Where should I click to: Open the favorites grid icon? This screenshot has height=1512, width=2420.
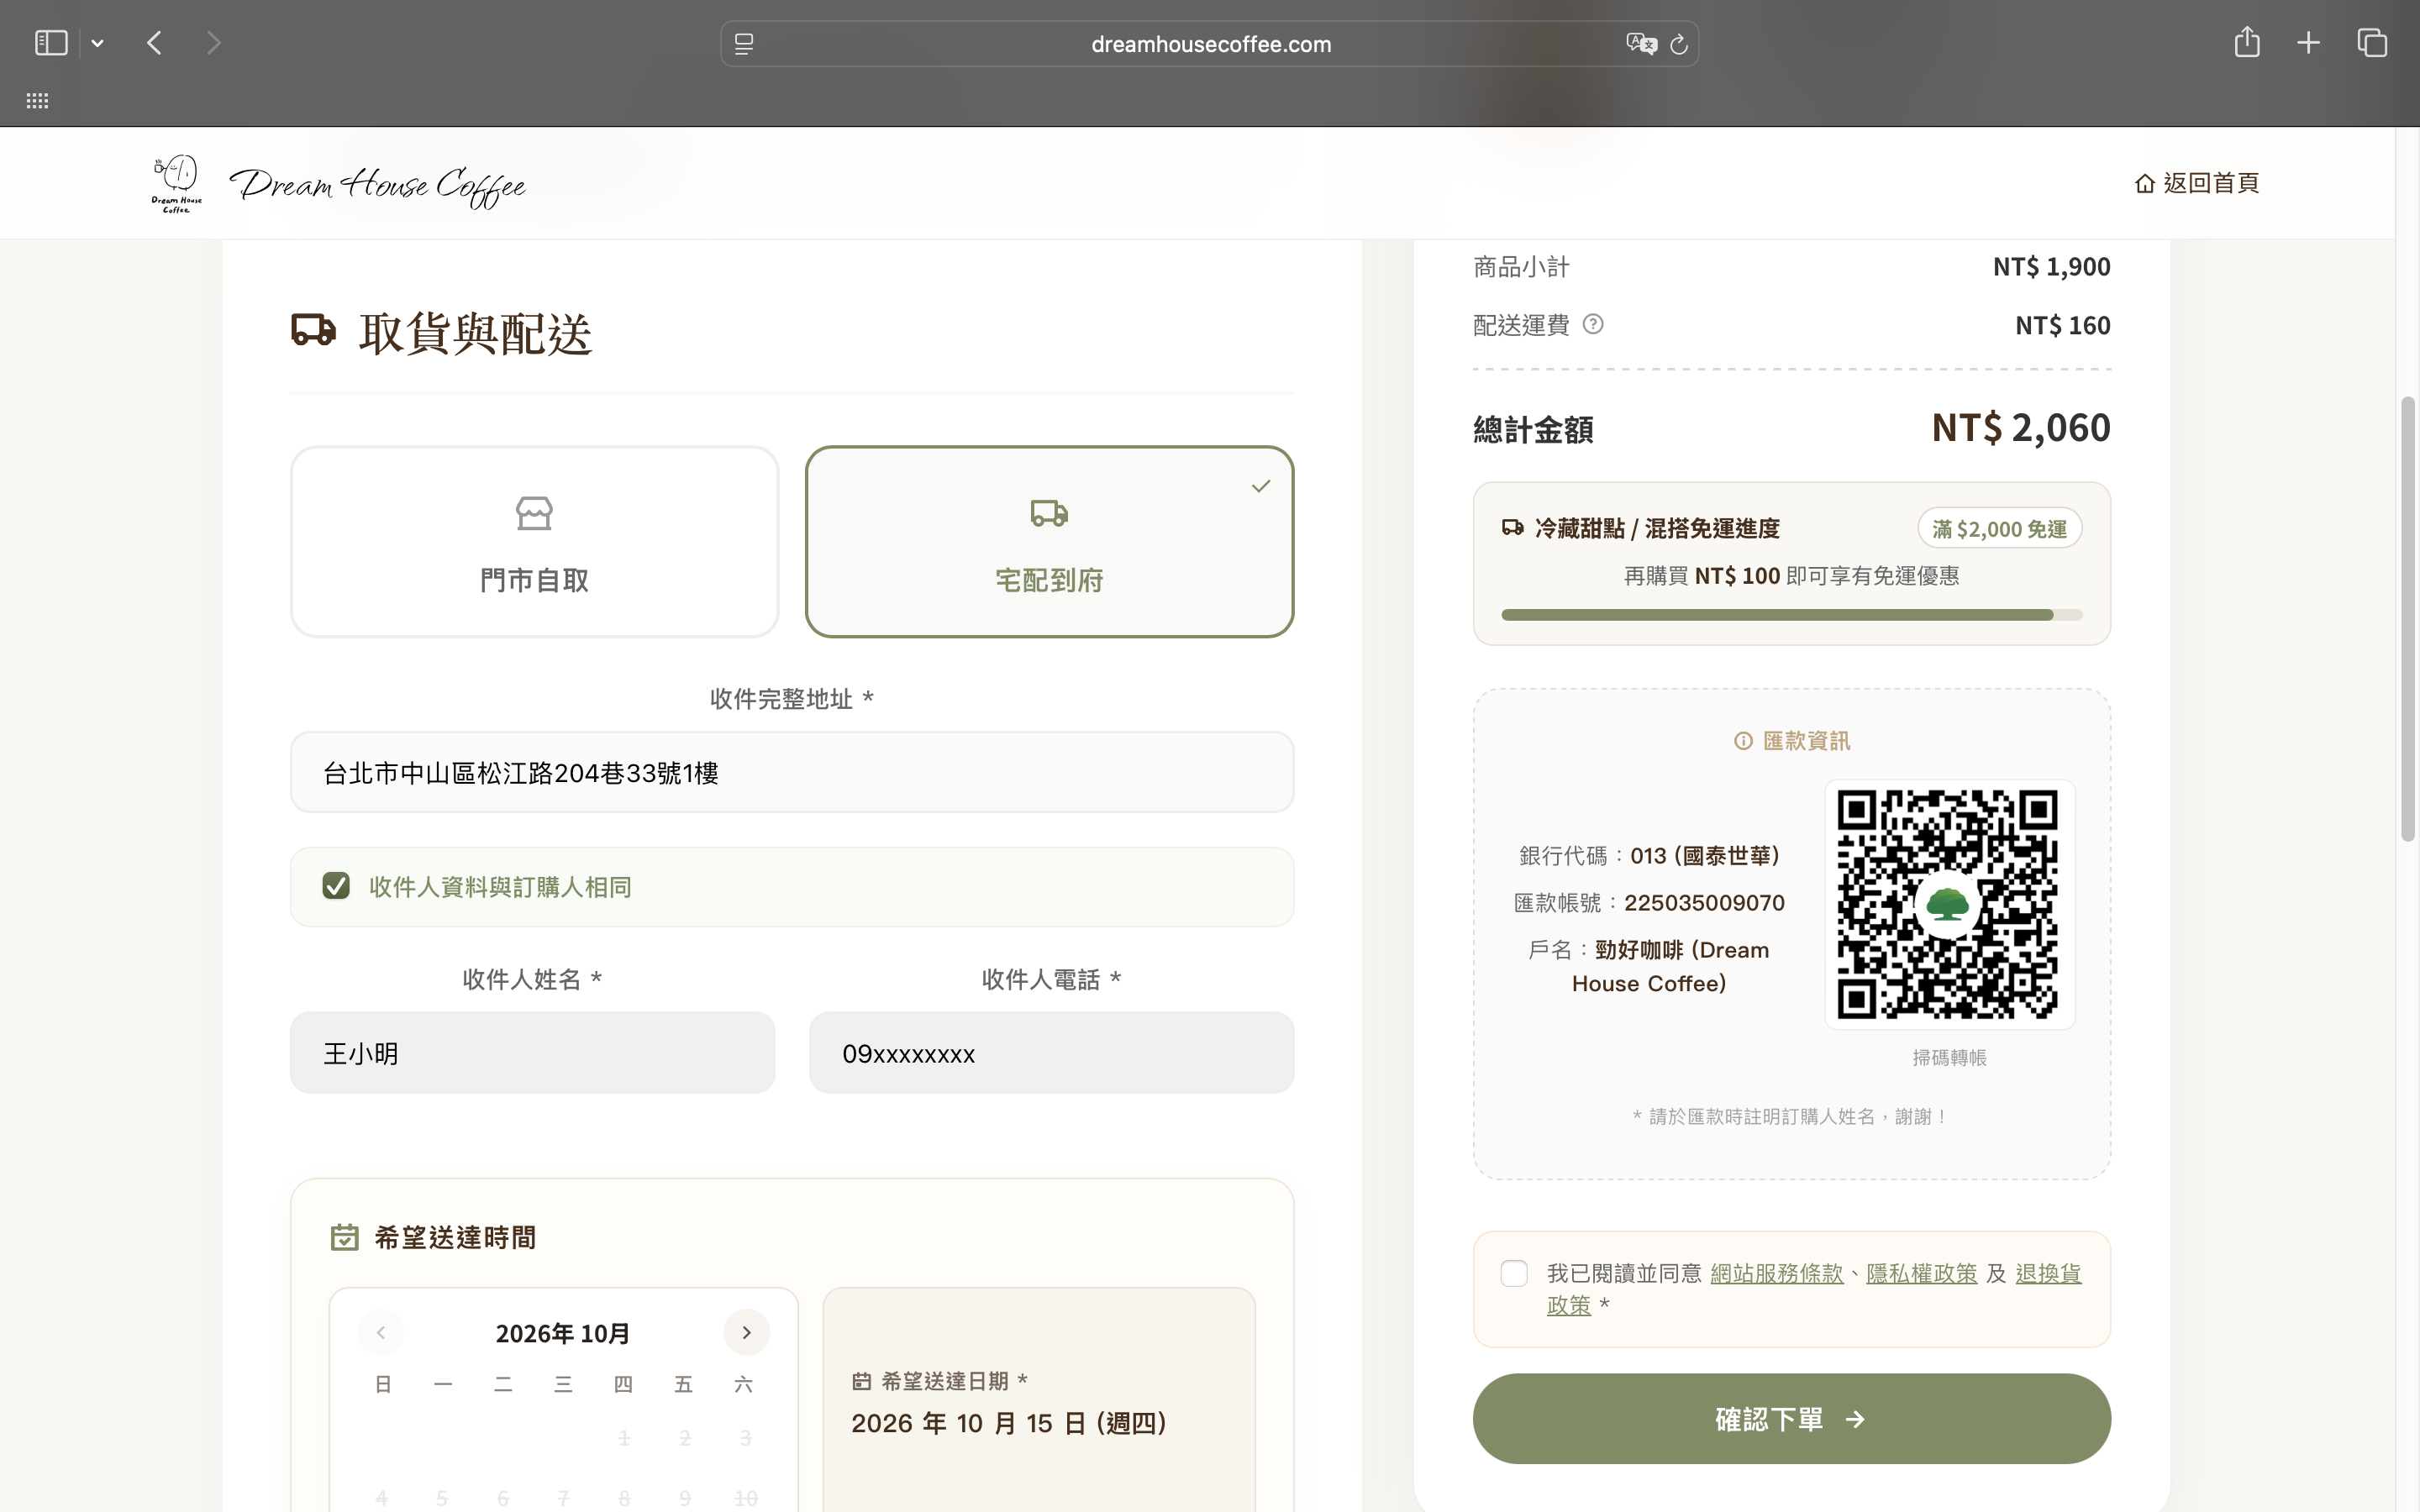click(x=37, y=101)
